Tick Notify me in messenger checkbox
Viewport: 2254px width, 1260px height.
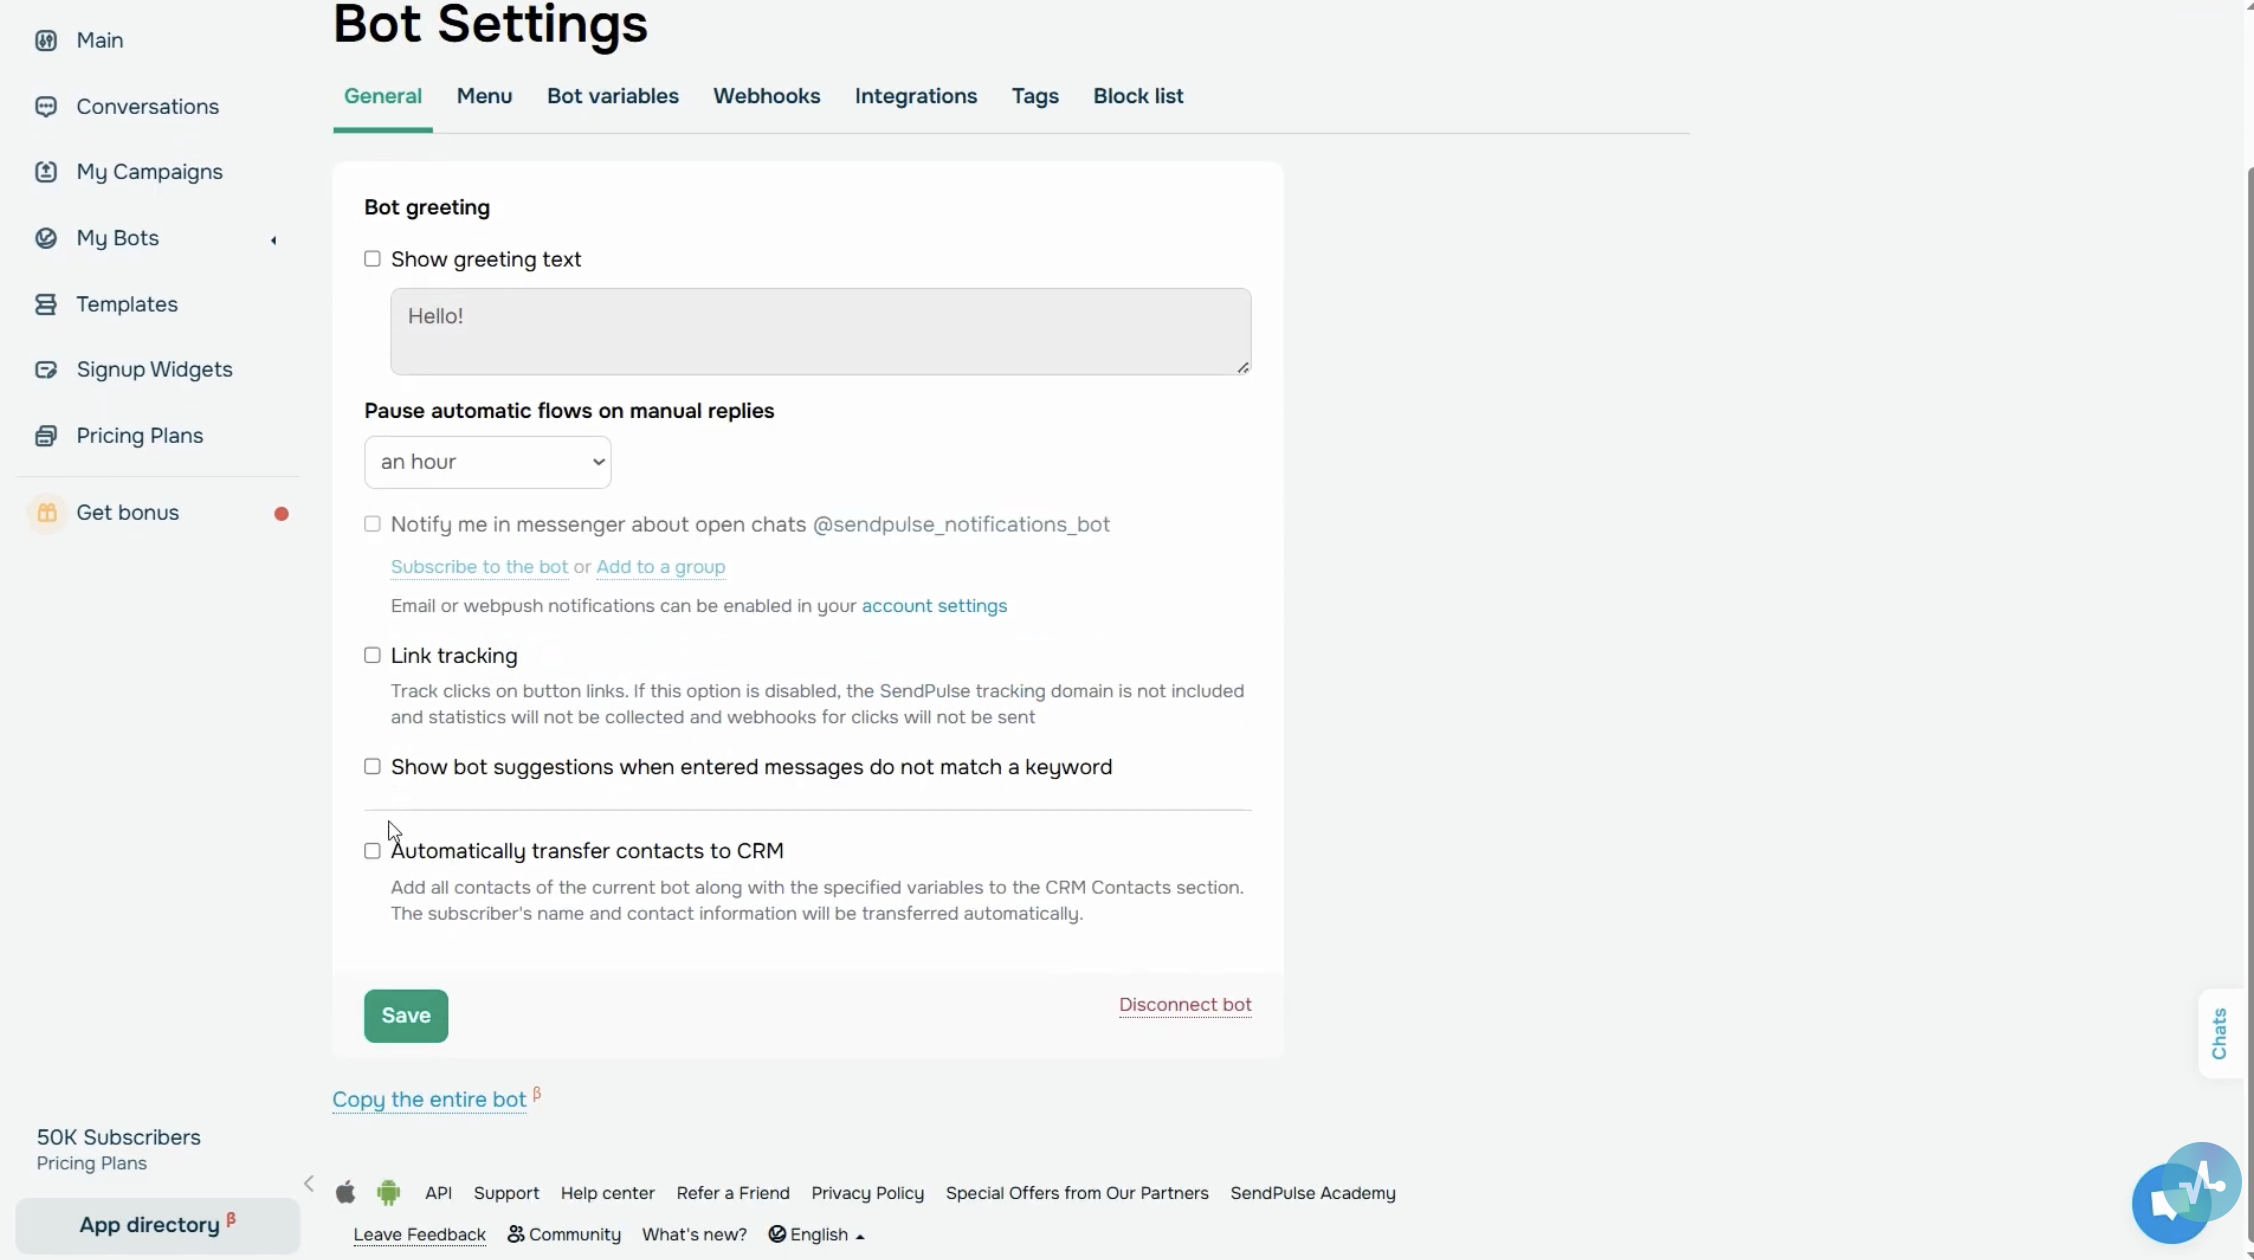372,524
